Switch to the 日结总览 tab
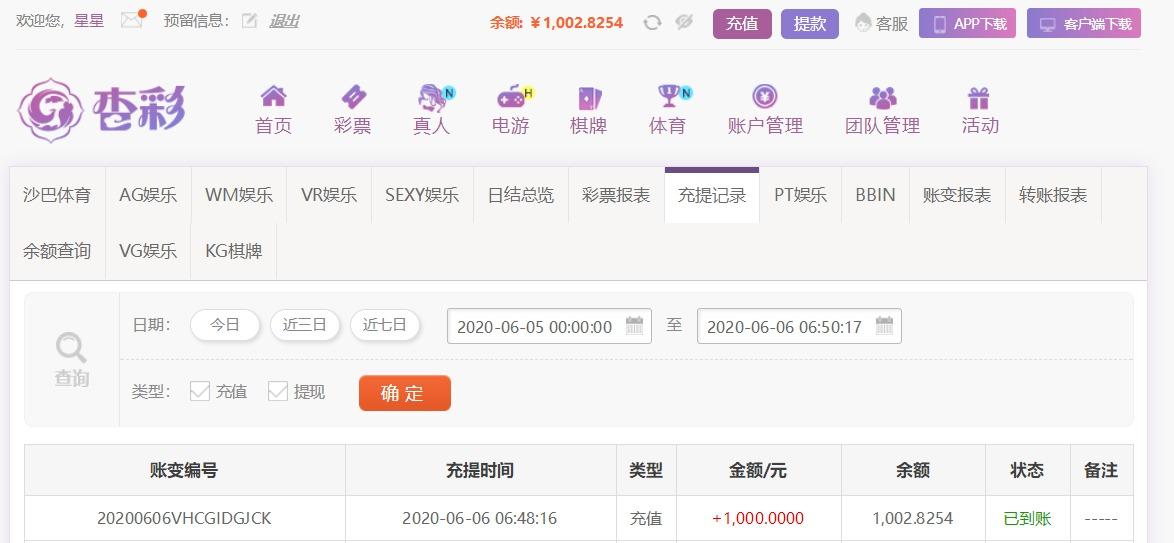This screenshot has width=1174, height=543. click(521, 195)
